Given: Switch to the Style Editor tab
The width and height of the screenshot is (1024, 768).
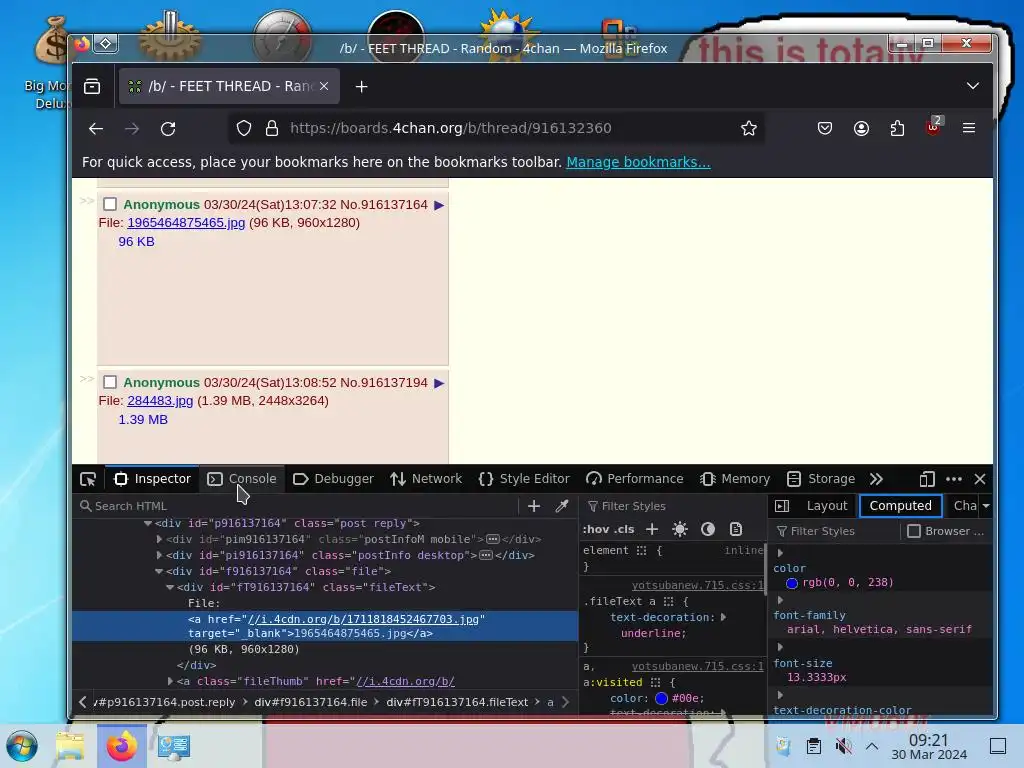Looking at the screenshot, I should tap(524, 479).
